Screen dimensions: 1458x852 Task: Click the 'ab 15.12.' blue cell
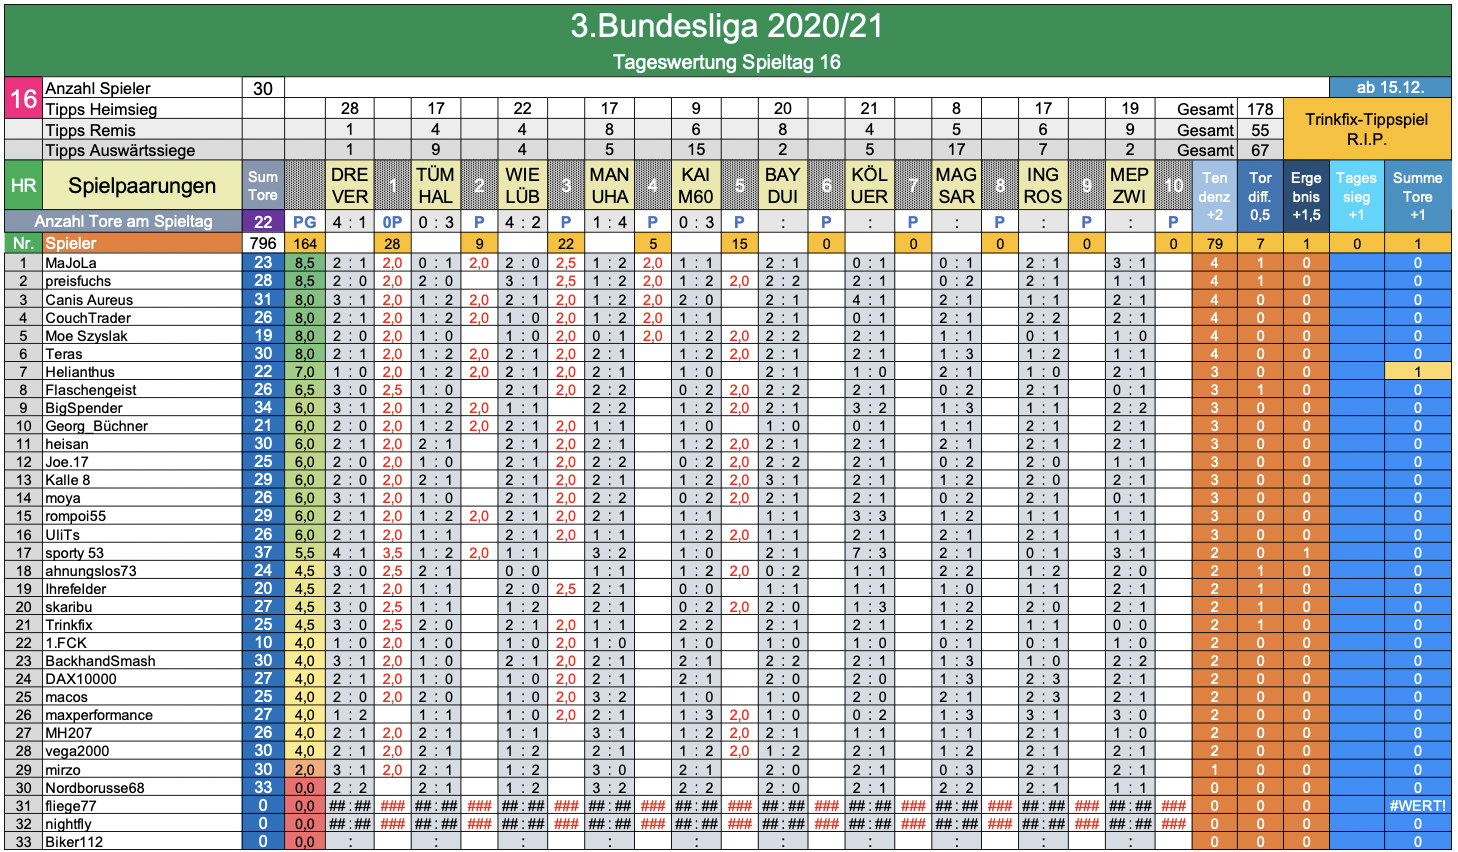point(1390,88)
